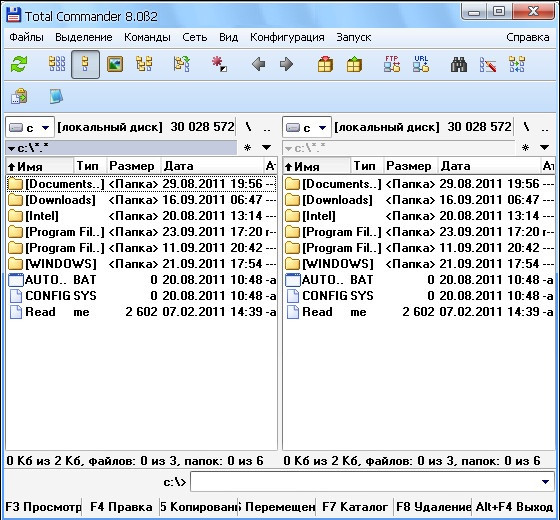The width and height of the screenshot is (560, 520).
Task: Sort right panel by Дата column
Action: (x=489, y=166)
